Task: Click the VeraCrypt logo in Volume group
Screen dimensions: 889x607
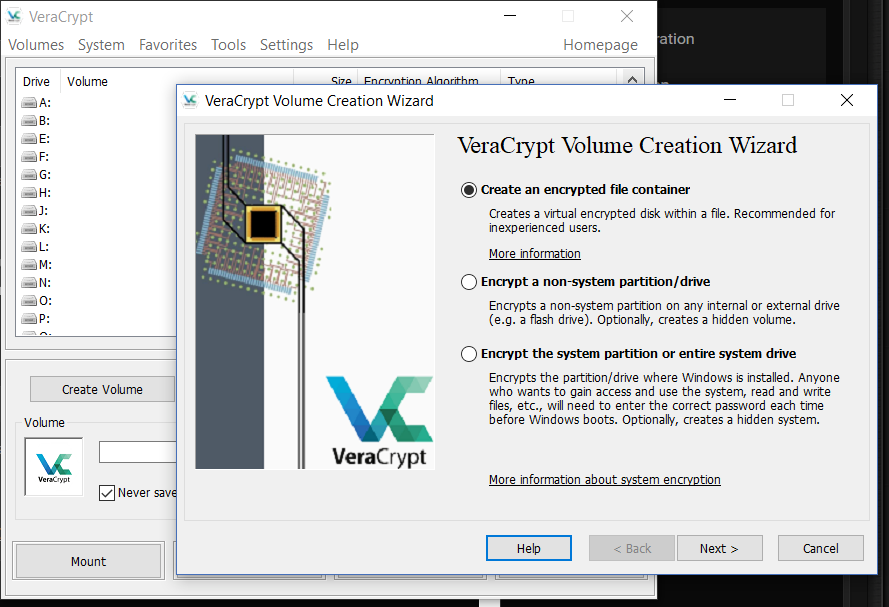Action: [x=54, y=467]
